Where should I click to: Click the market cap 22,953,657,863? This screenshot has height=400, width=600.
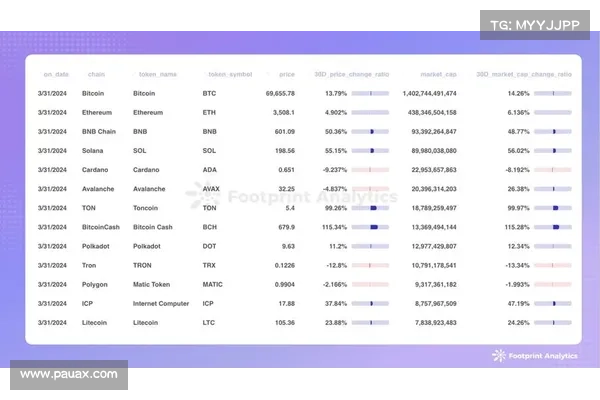pos(434,170)
